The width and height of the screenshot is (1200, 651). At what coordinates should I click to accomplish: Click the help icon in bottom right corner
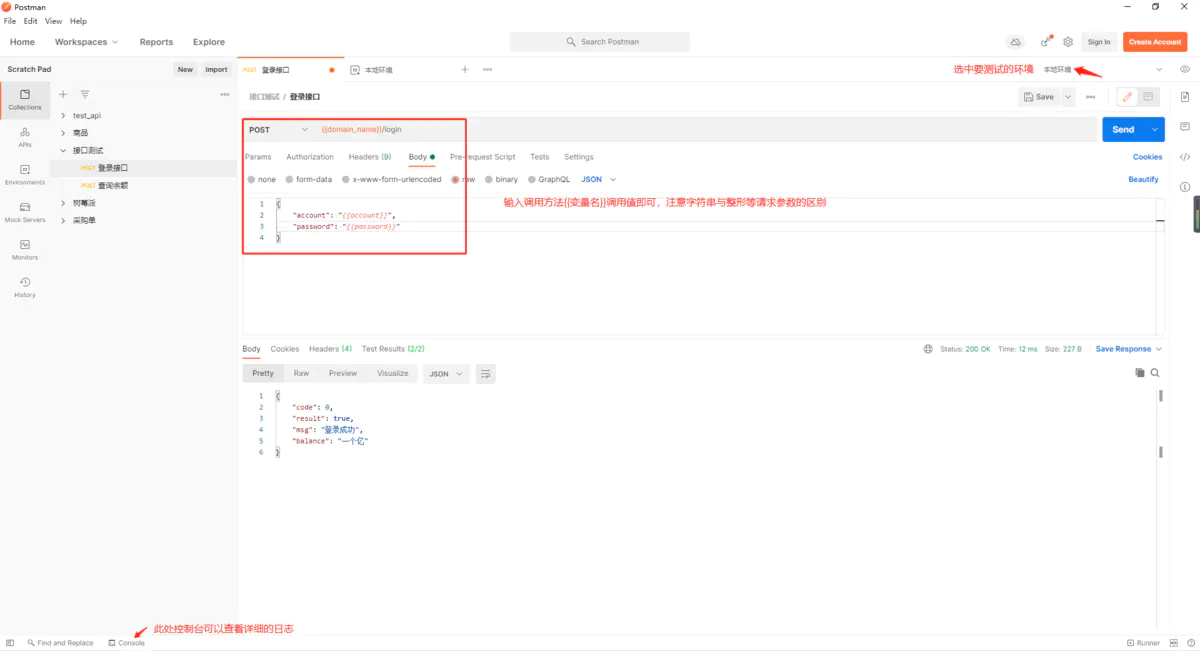point(1190,643)
